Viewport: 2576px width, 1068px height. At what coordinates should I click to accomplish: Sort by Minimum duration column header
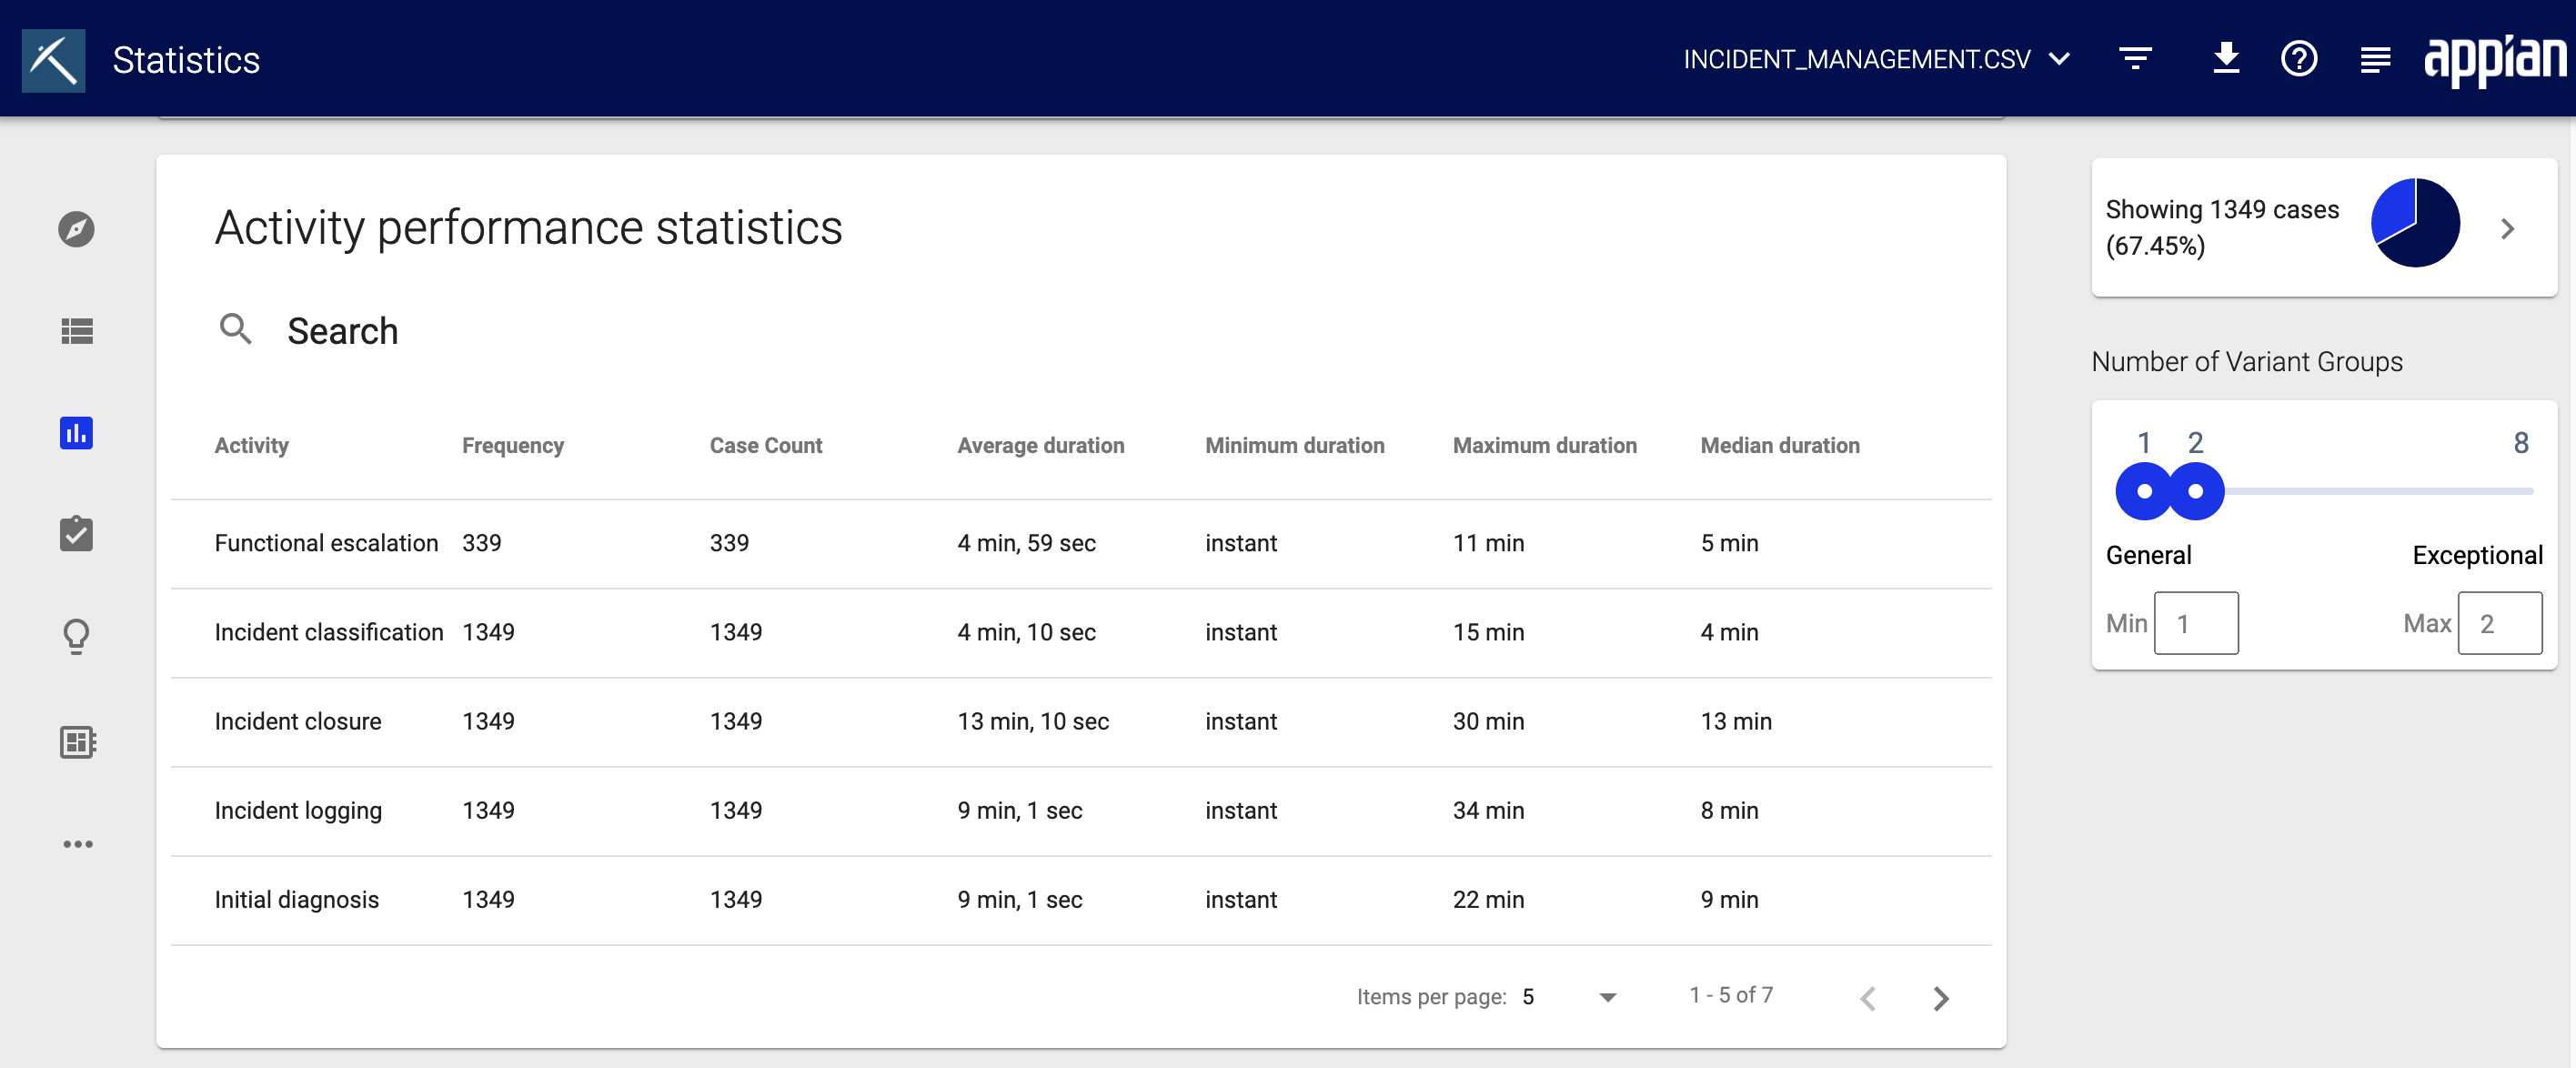[1294, 445]
